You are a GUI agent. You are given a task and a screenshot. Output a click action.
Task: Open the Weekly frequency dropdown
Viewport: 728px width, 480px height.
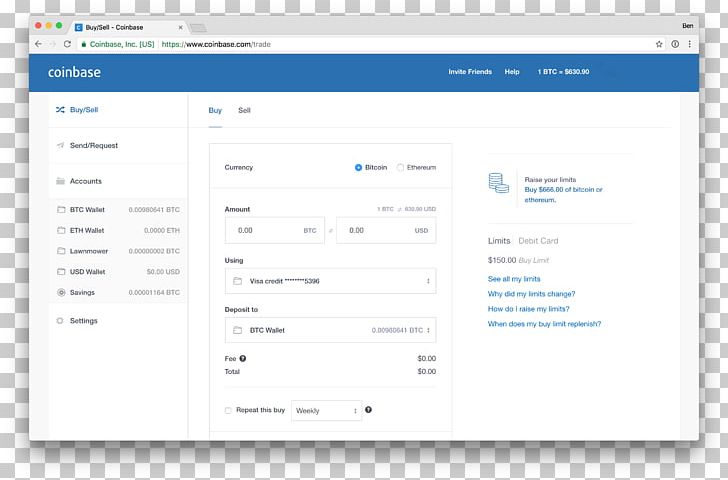tap(326, 410)
